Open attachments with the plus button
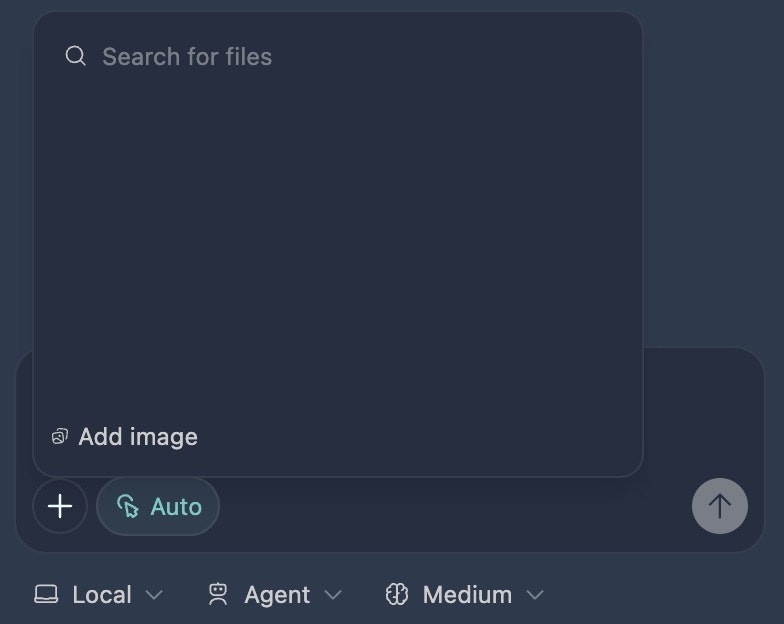Image resolution: width=784 pixels, height=624 pixels. pyautogui.click(x=60, y=506)
